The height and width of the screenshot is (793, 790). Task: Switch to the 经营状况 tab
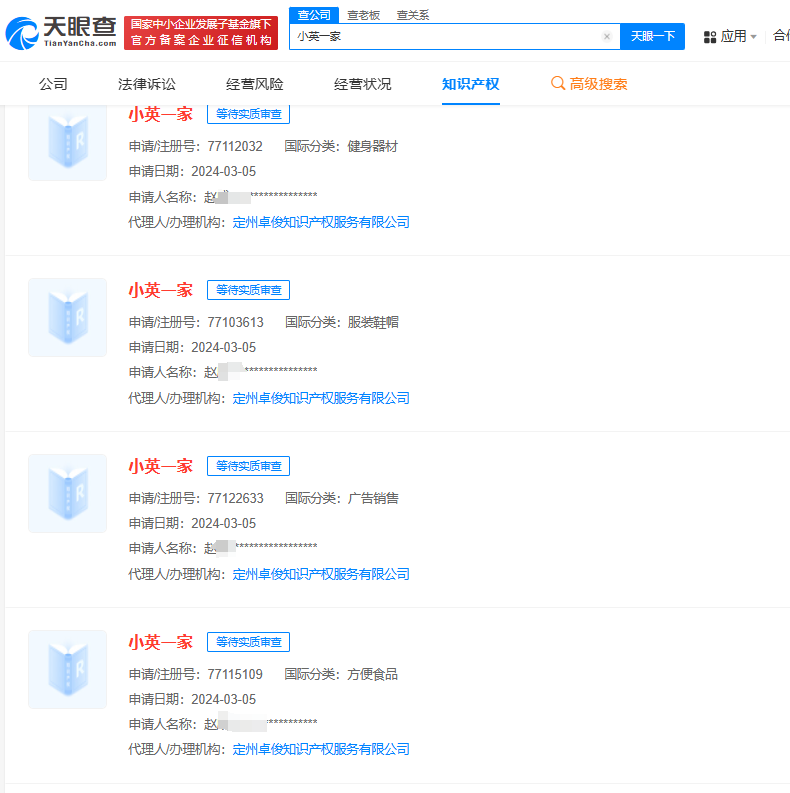(363, 84)
